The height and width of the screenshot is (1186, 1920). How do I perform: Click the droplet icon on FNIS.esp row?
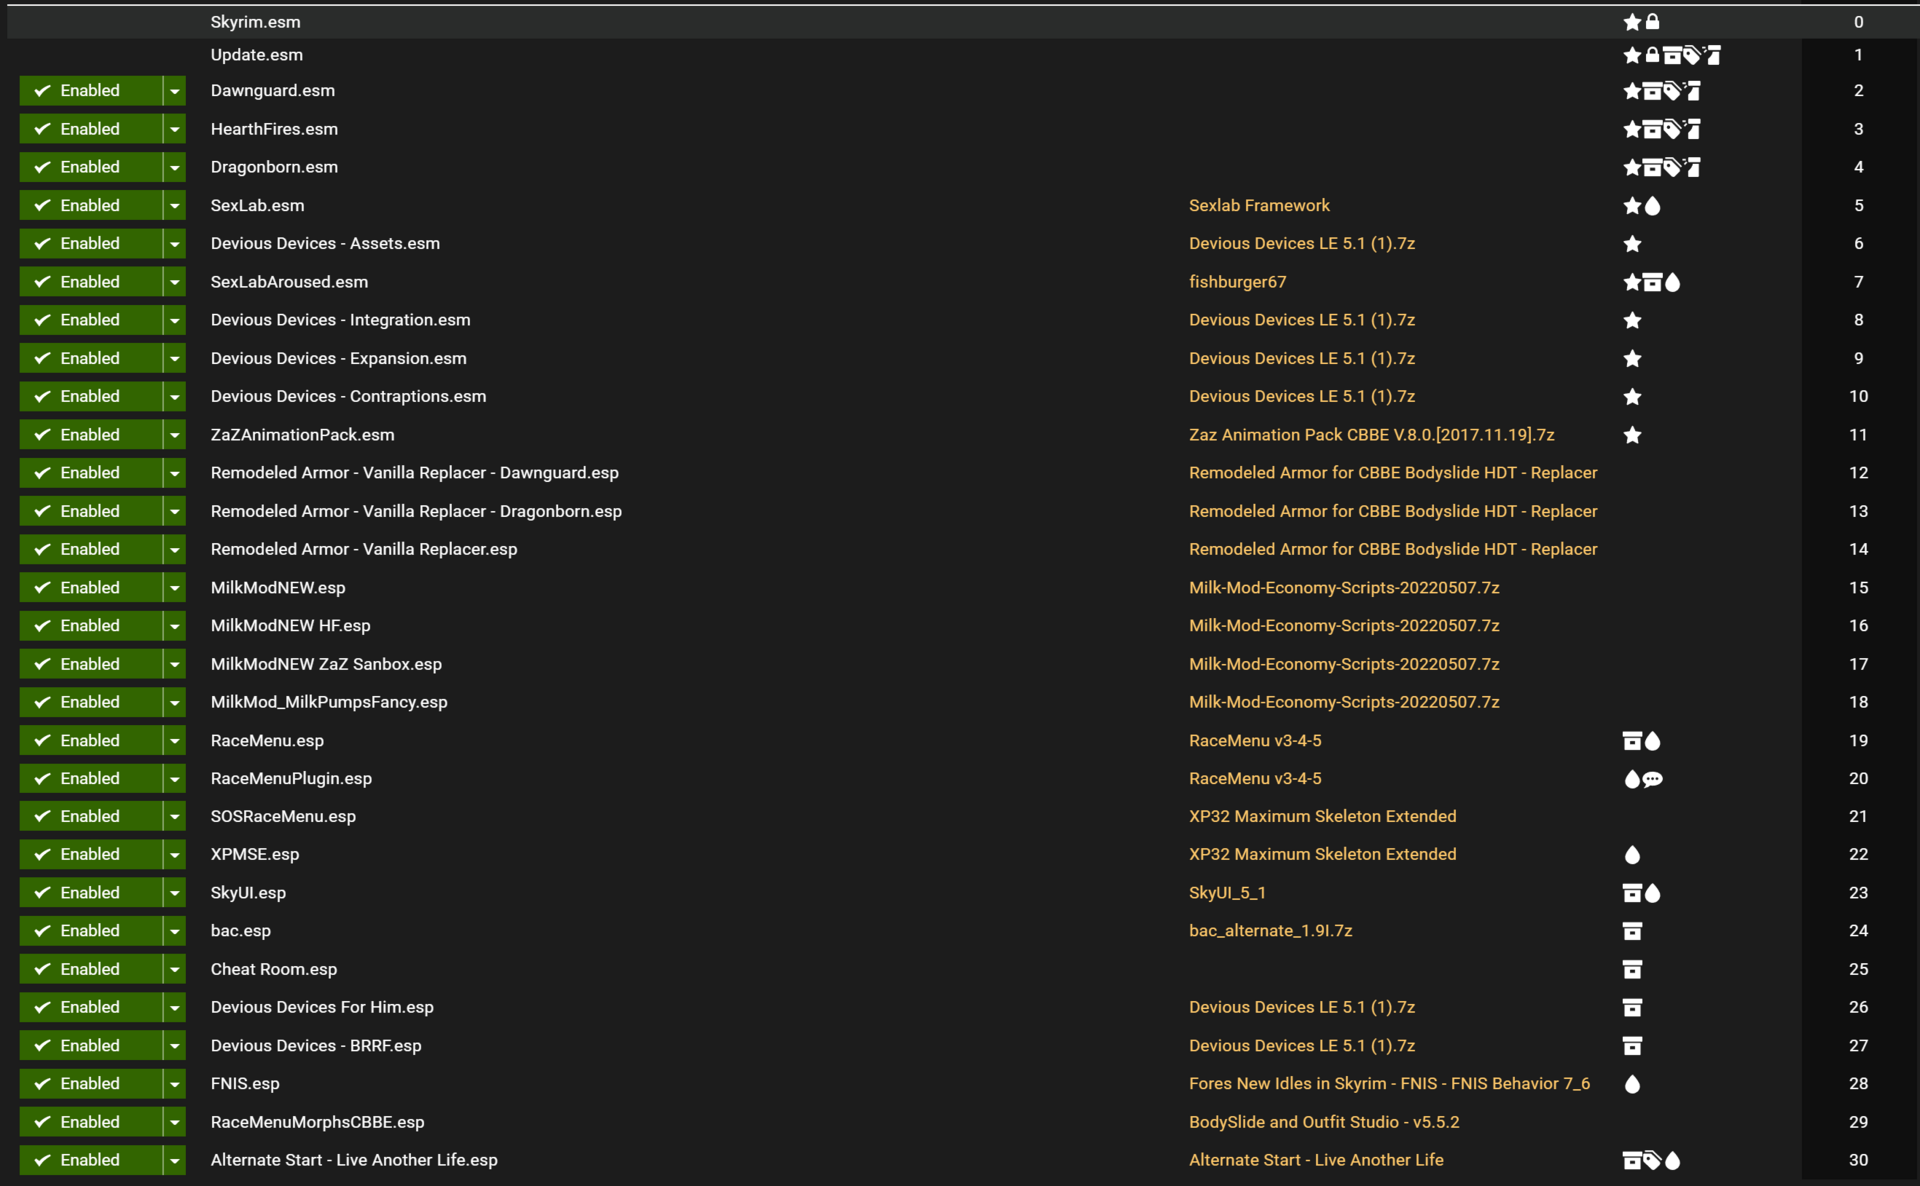(1632, 1084)
